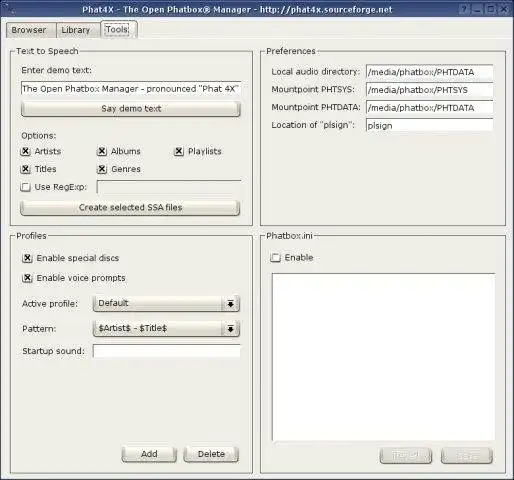Click the Phatbox.ini group title
Screen dimensions: 514x480
click(289, 236)
